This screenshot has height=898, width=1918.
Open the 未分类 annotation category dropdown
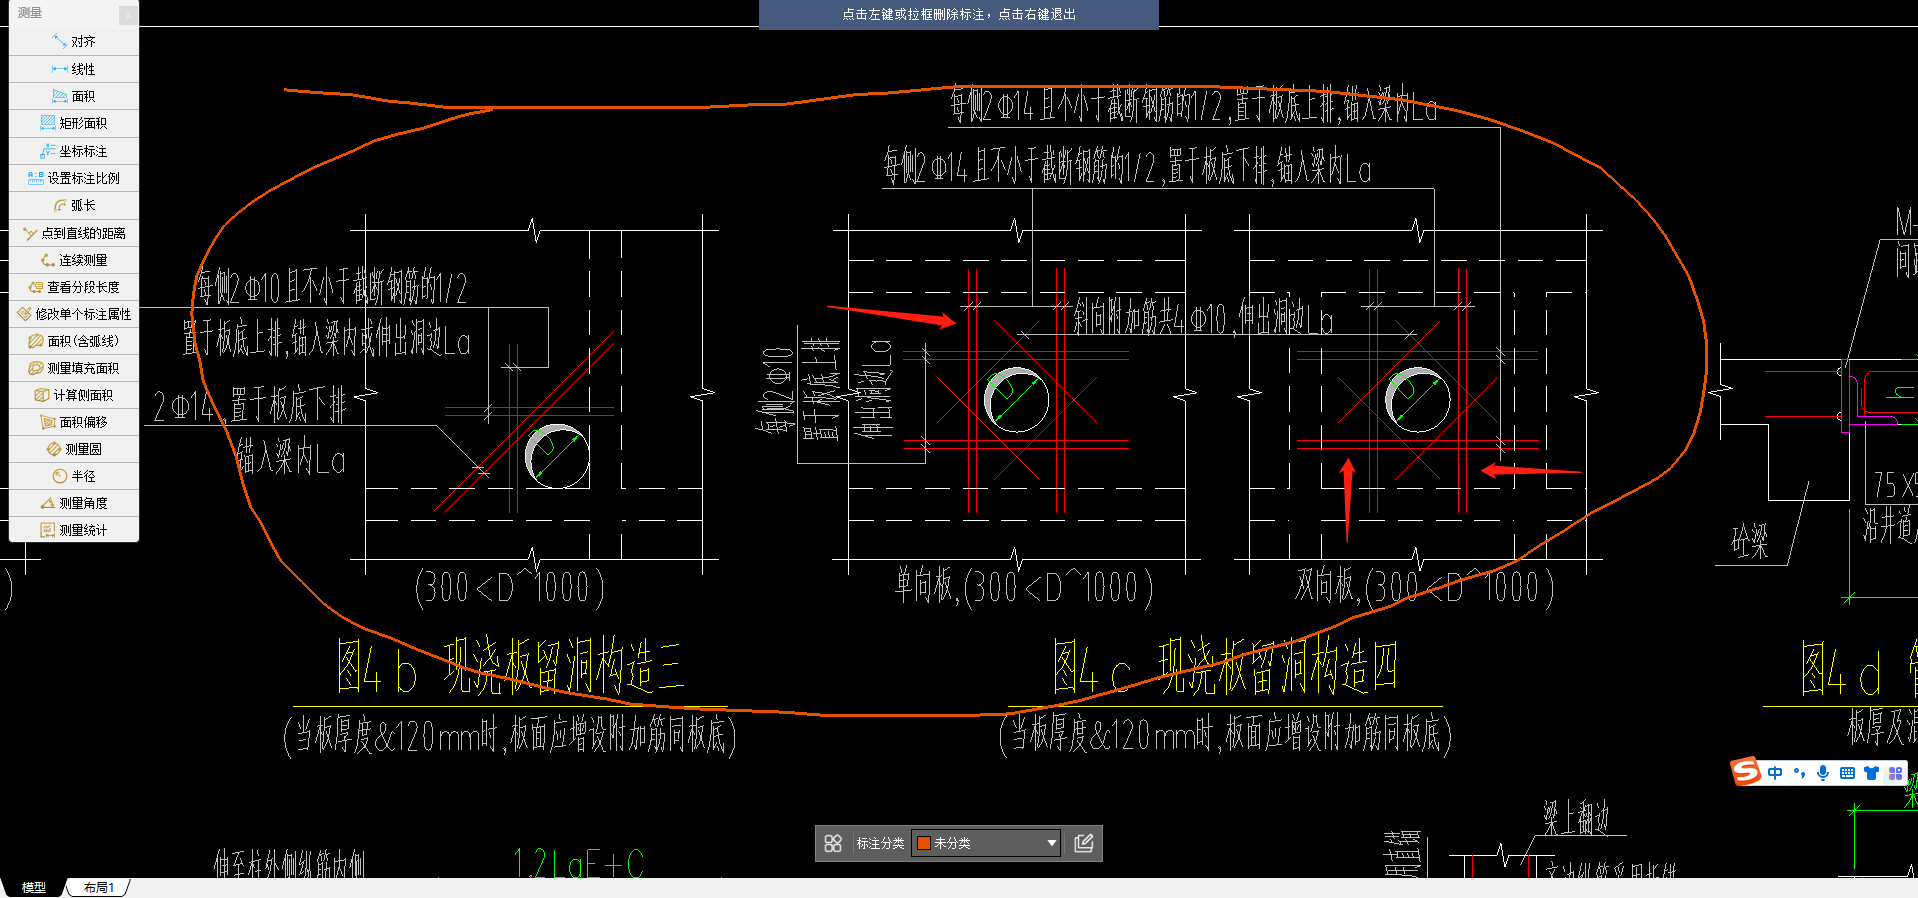click(x=986, y=843)
